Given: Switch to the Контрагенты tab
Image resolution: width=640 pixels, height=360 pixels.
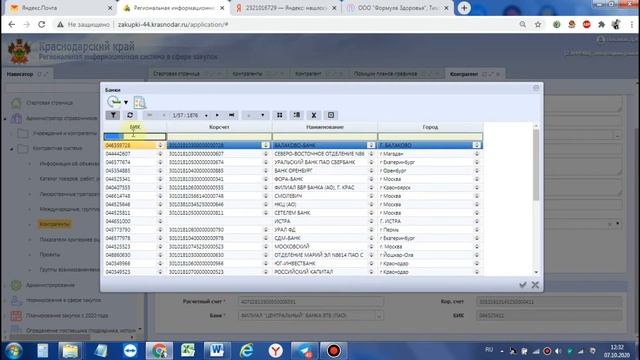Looking at the screenshot, I should coord(247,74).
